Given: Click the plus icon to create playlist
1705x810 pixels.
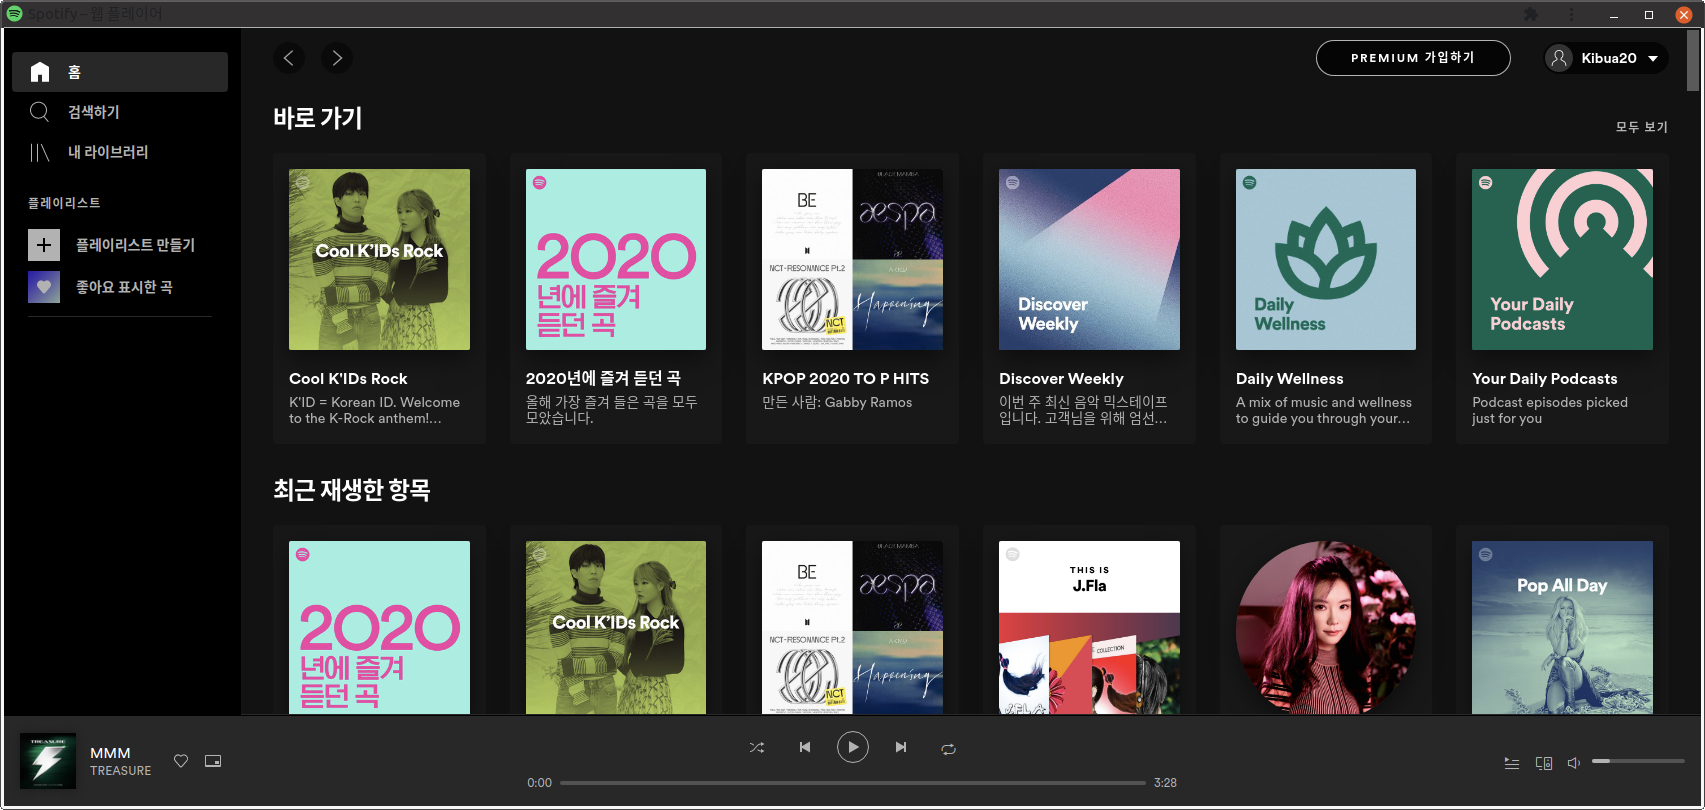Looking at the screenshot, I should tap(44, 245).
